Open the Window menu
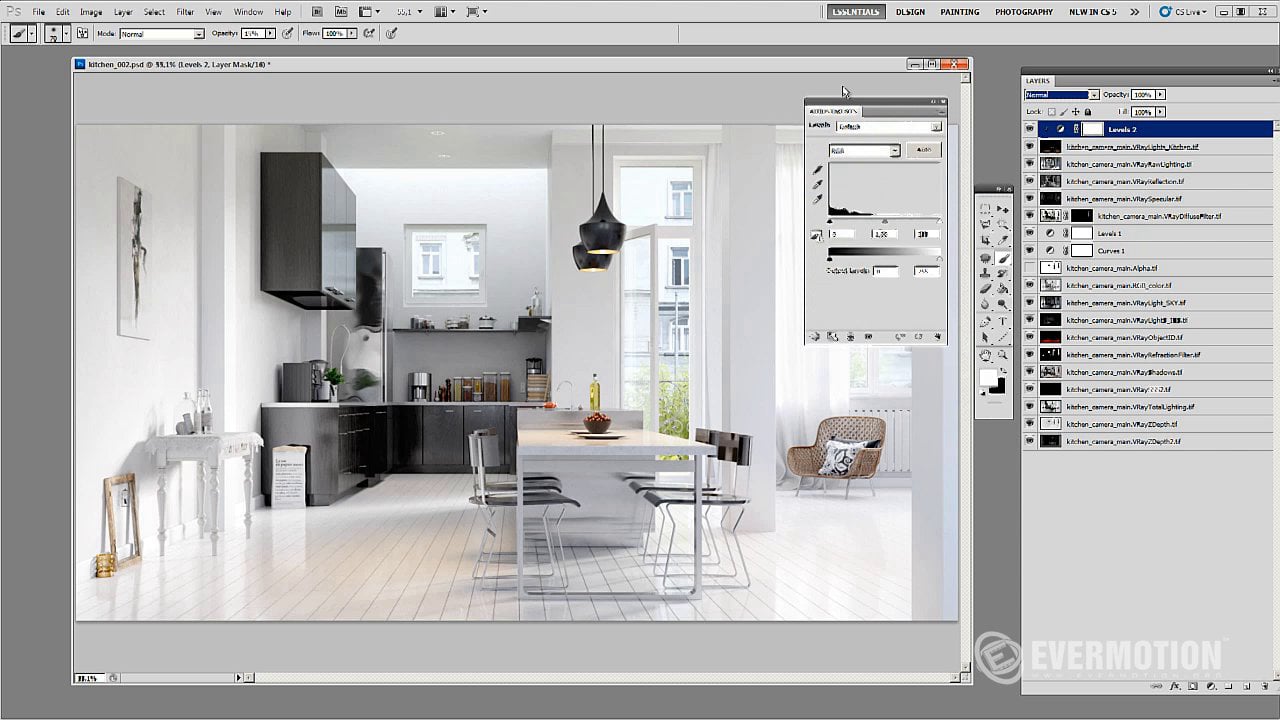Viewport: 1280px width, 720px height. pos(249,12)
